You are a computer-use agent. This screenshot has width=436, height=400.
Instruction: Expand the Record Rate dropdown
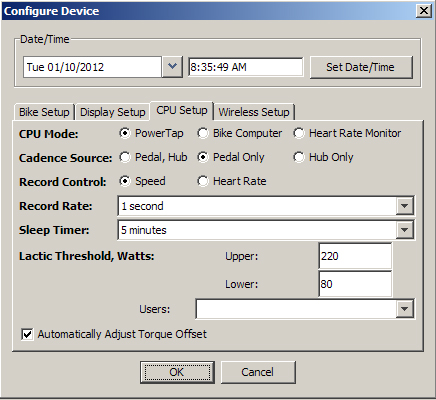[404, 206]
